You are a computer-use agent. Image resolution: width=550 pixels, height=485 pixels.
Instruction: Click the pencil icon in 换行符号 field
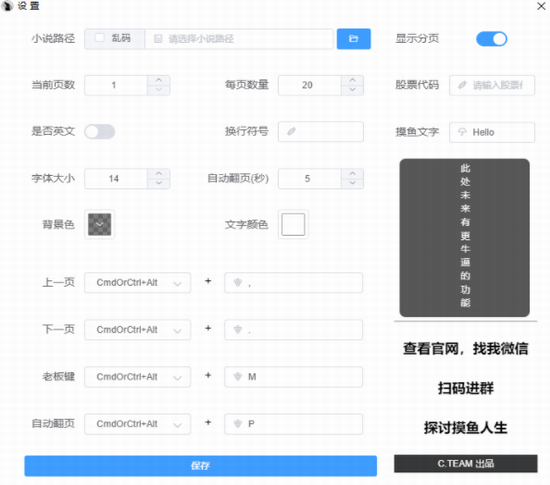click(x=291, y=132)
